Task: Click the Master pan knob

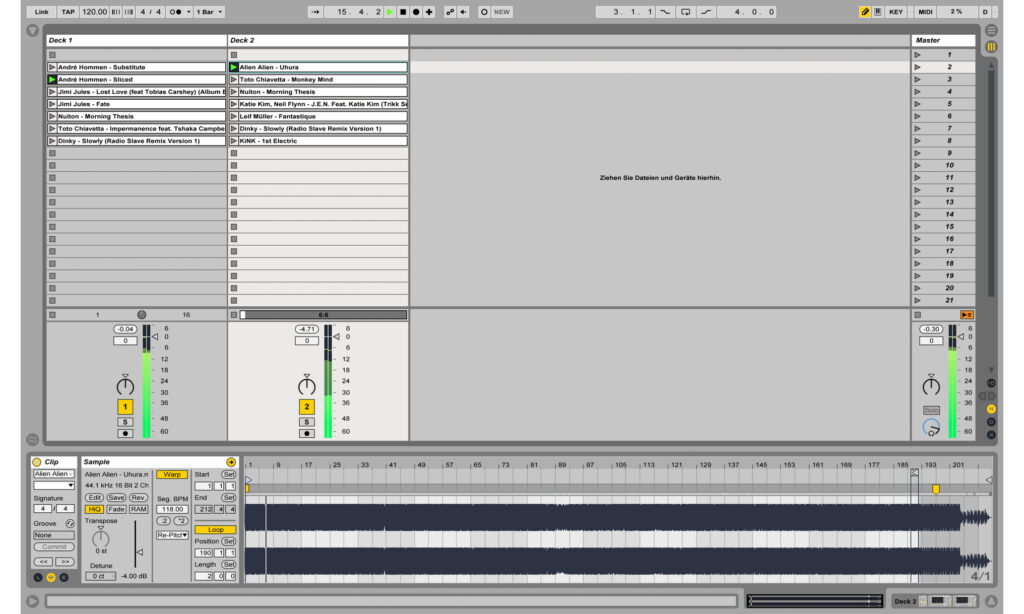Action: [x=931, y=385]
